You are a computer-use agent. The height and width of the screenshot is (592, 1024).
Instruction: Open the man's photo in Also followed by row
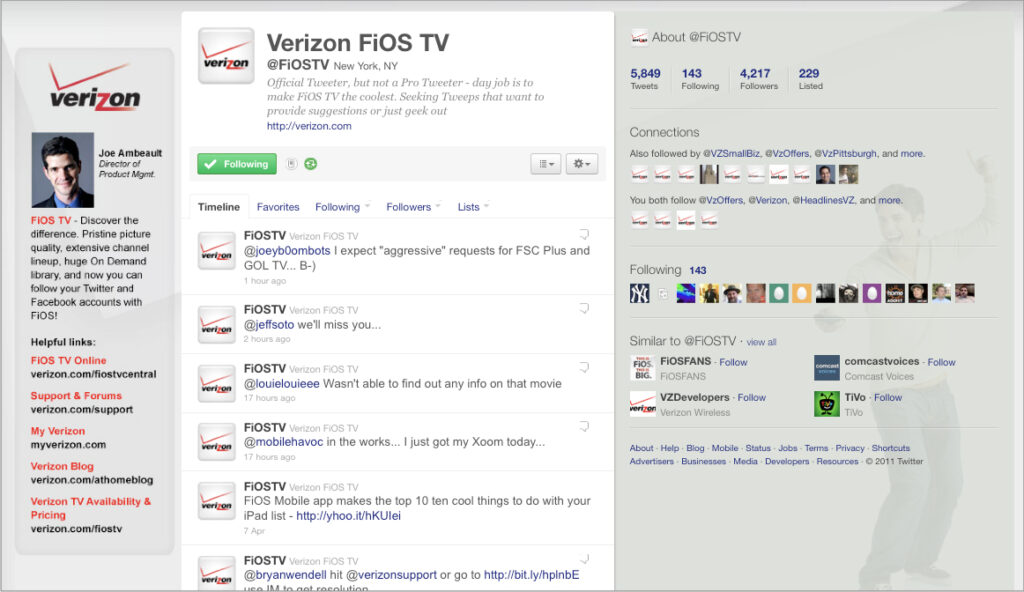pyautogui.click(x=825, y=174)
